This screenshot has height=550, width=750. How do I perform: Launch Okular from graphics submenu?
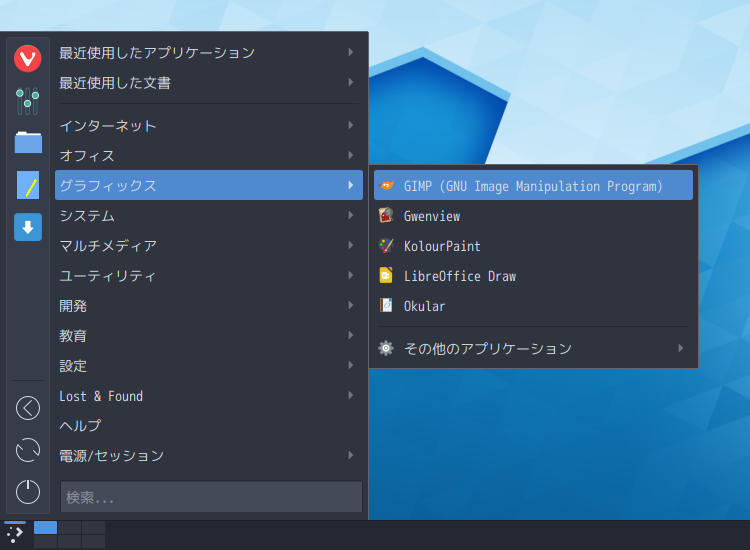(533, 305)
